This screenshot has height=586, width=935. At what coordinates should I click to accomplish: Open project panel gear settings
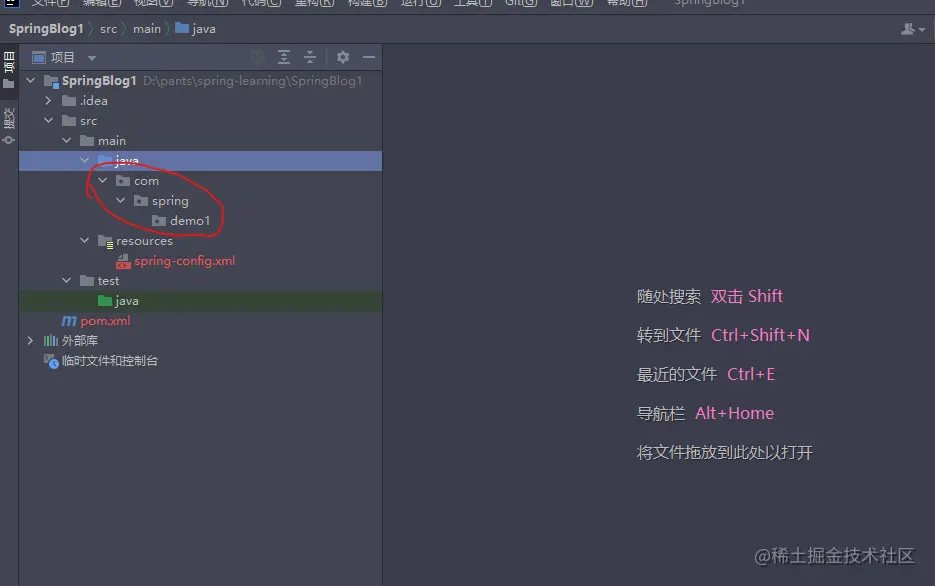[343, 57]
